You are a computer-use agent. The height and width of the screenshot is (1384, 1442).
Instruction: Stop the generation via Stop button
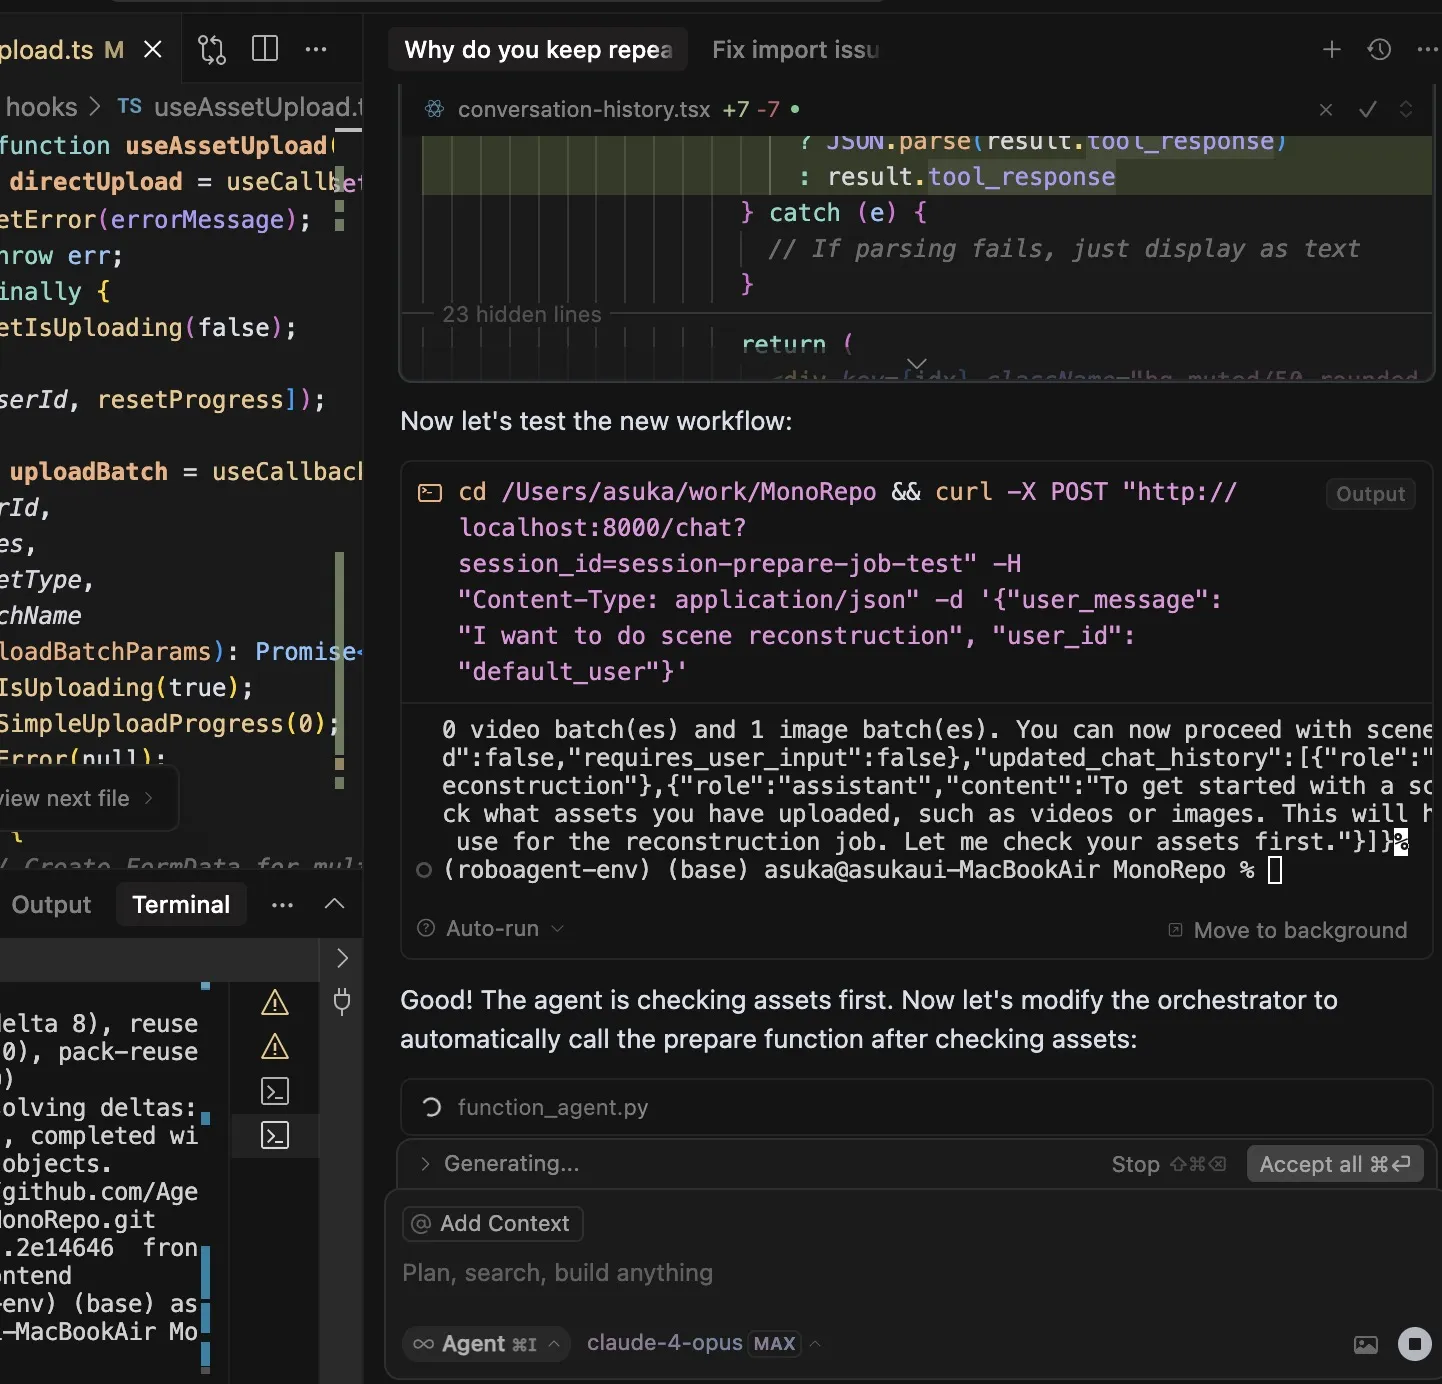click(1168, 1164)
